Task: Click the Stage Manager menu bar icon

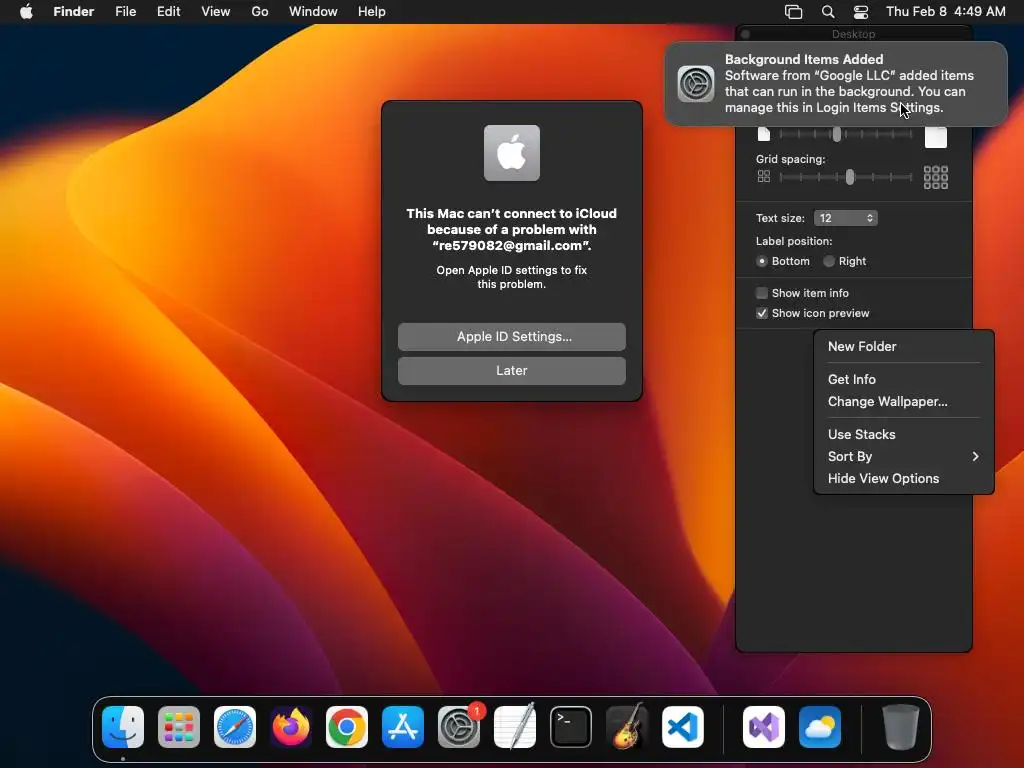Action: [x=793, y=12]
